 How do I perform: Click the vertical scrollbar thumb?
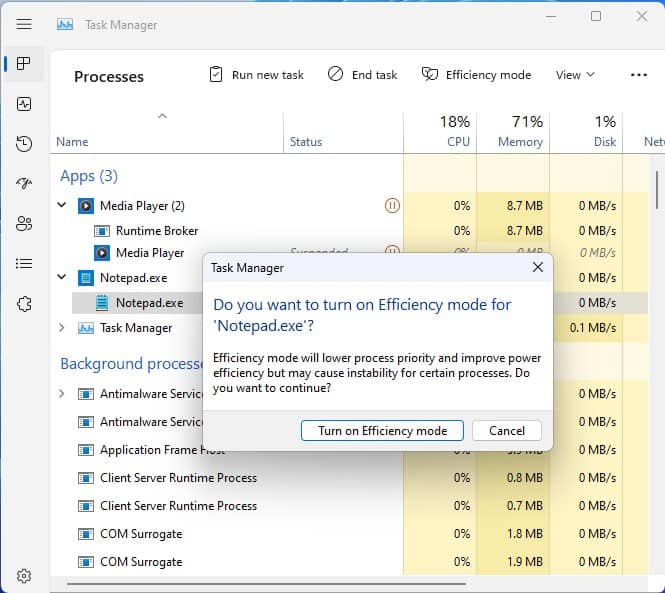click(657, 190)
